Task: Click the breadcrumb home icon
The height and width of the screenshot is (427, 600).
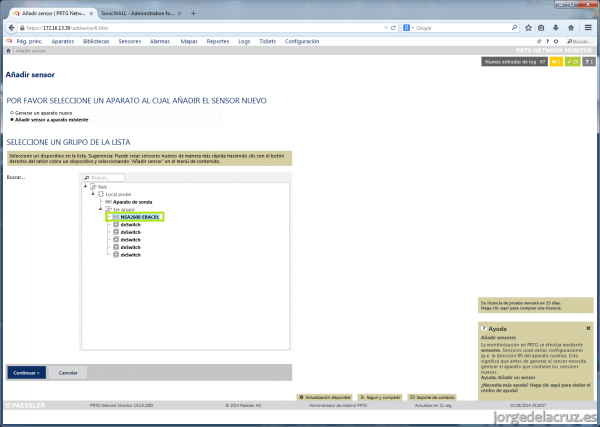Action: [x=8, y=51]
